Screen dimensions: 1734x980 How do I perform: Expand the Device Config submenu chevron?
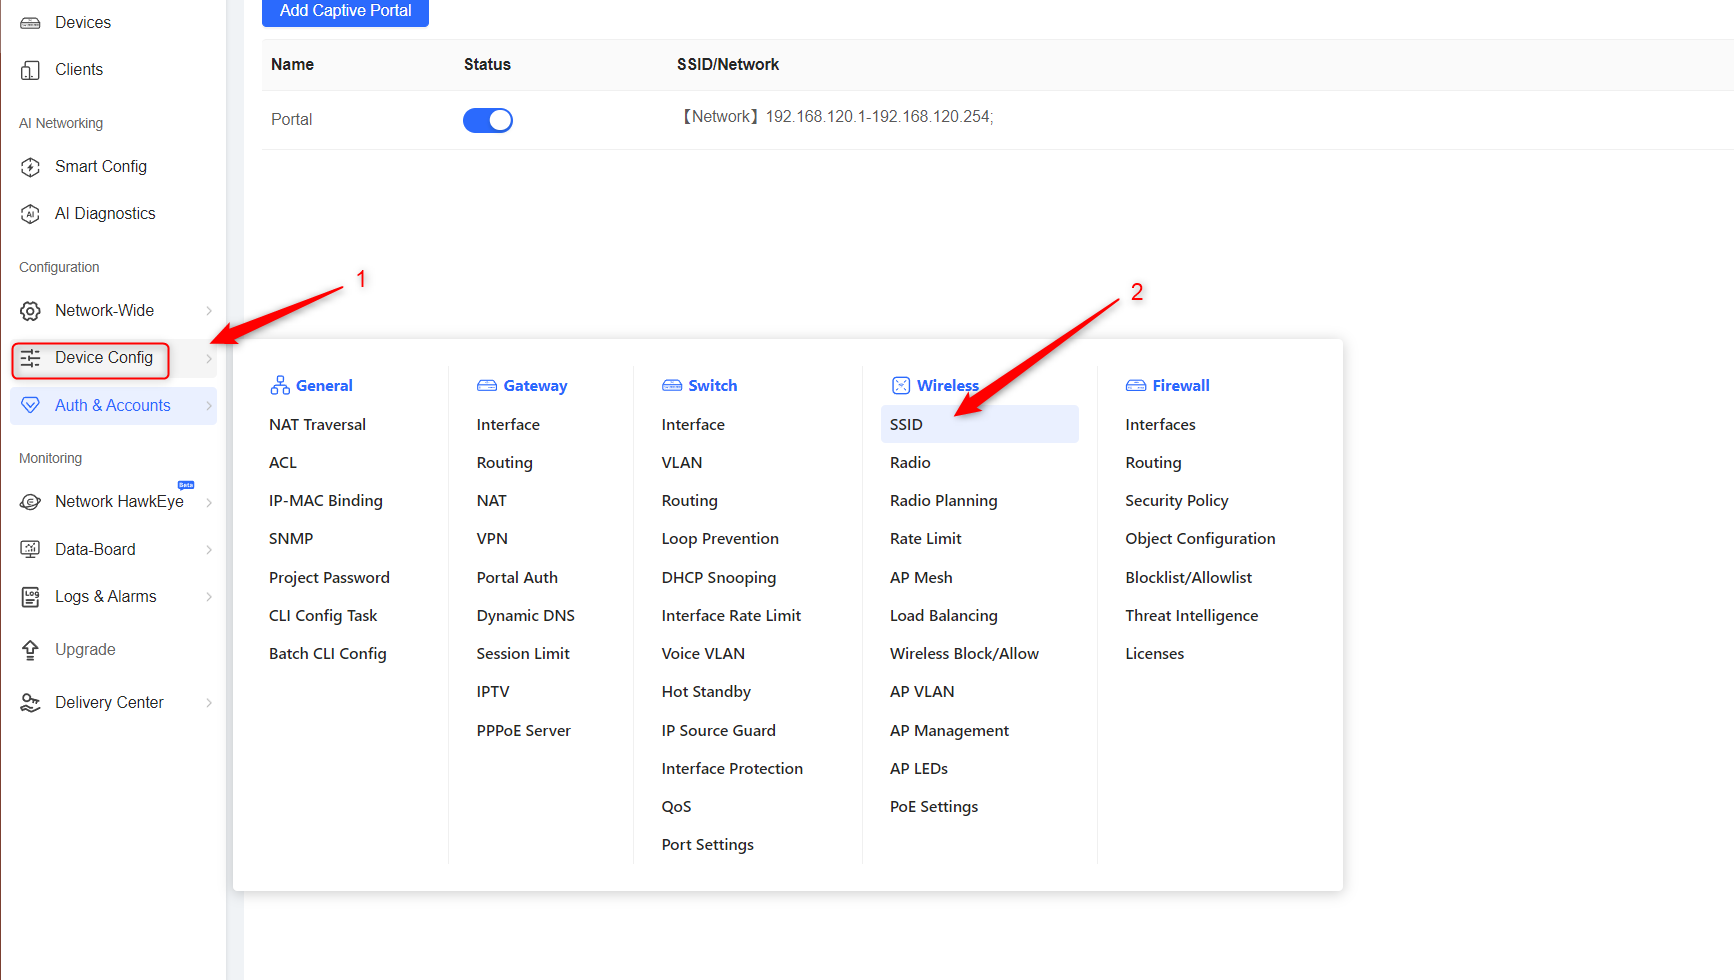tap(209, 358)
